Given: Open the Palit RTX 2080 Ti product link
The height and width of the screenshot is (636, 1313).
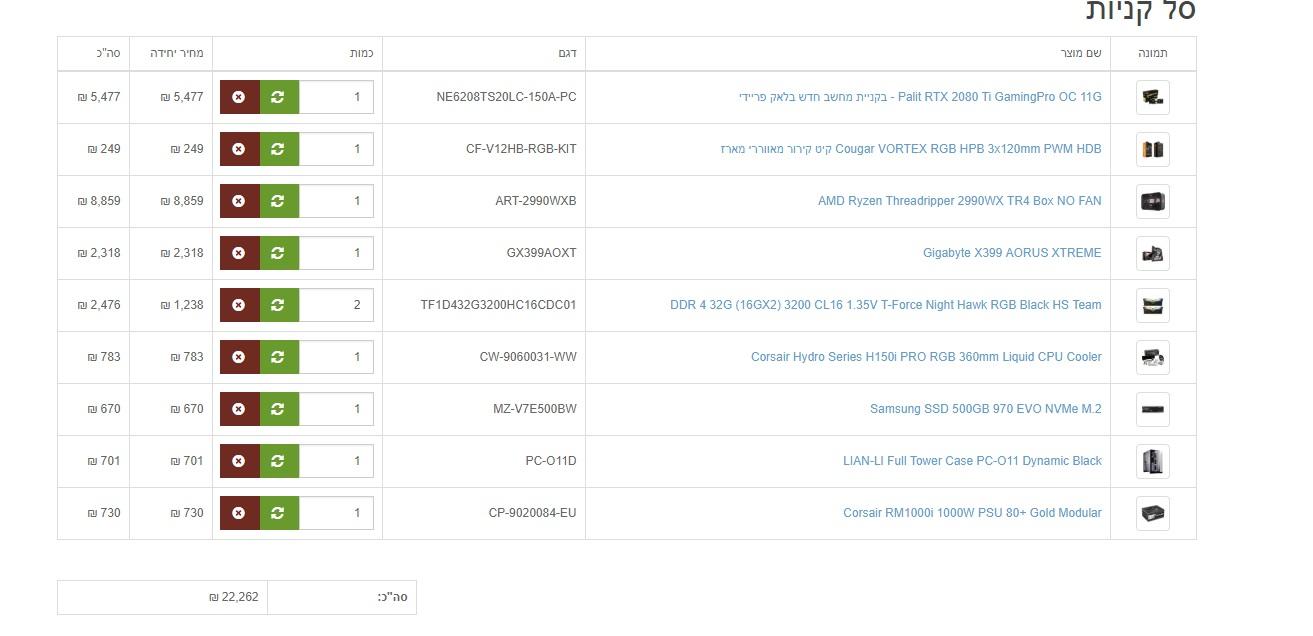Looking at the screenshot, I should click(x=920, y=97).
